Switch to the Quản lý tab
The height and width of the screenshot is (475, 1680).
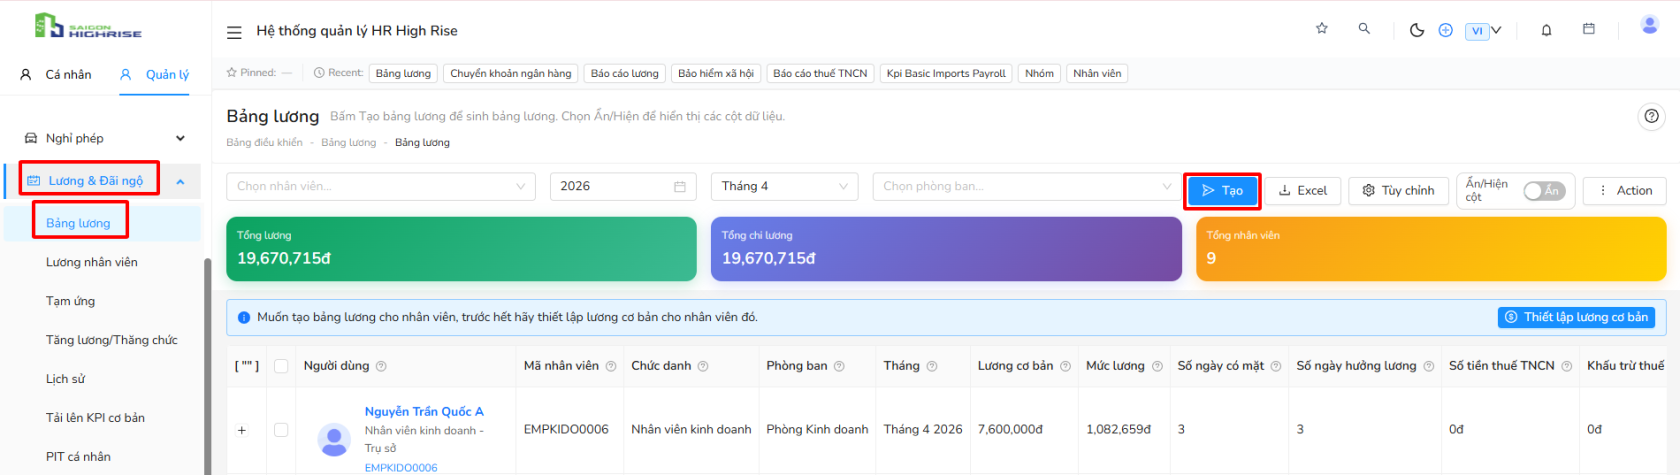(x=155, y=75)
